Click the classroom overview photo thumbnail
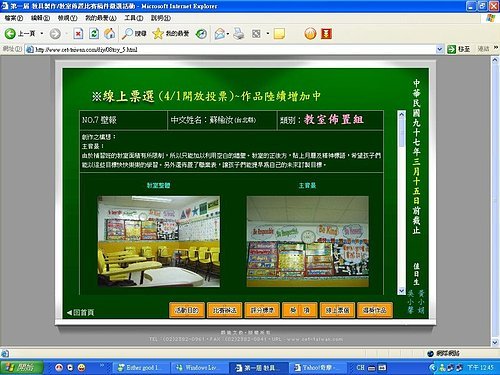500x375 pixels. [159, 241]
